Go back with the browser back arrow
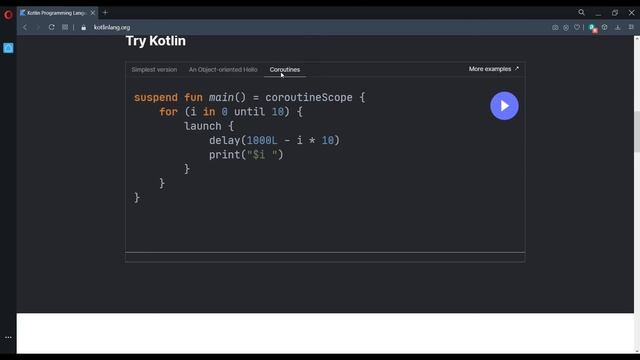640x360 pixels. [x=25, y=27]
